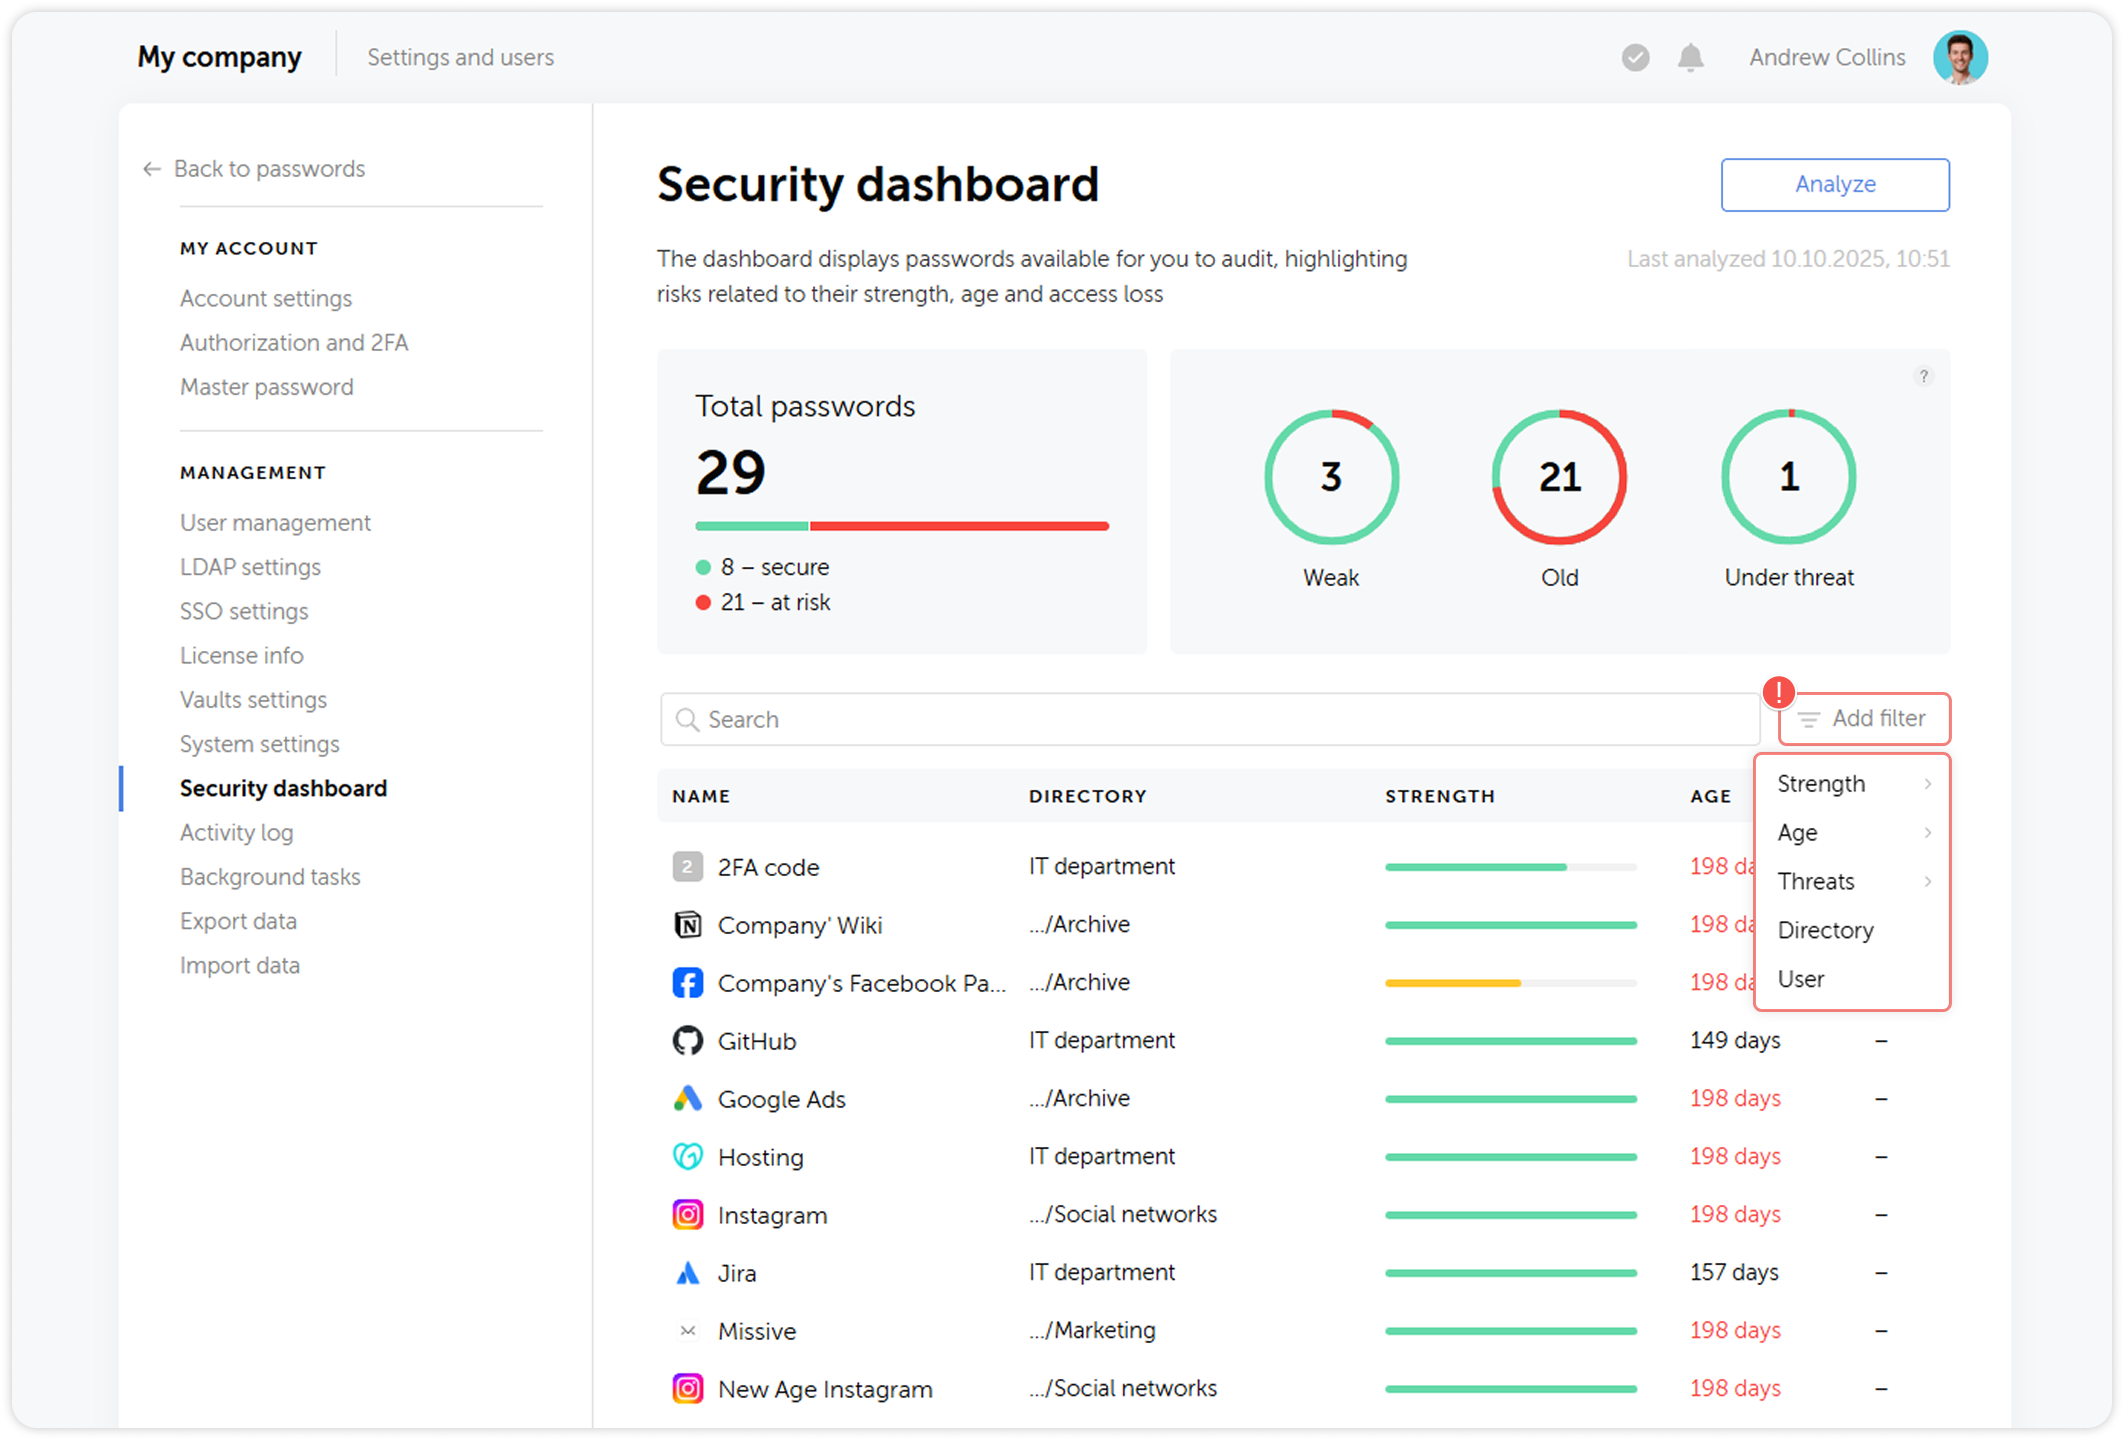Click Back to passwords link

tap(268, 169)
